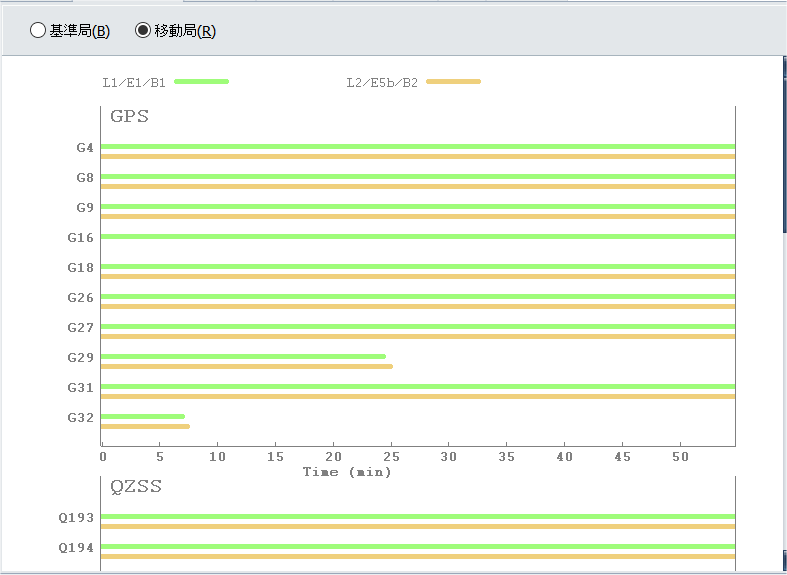
Task: Click the G4 green L1 signal bar
Action: 418,147
